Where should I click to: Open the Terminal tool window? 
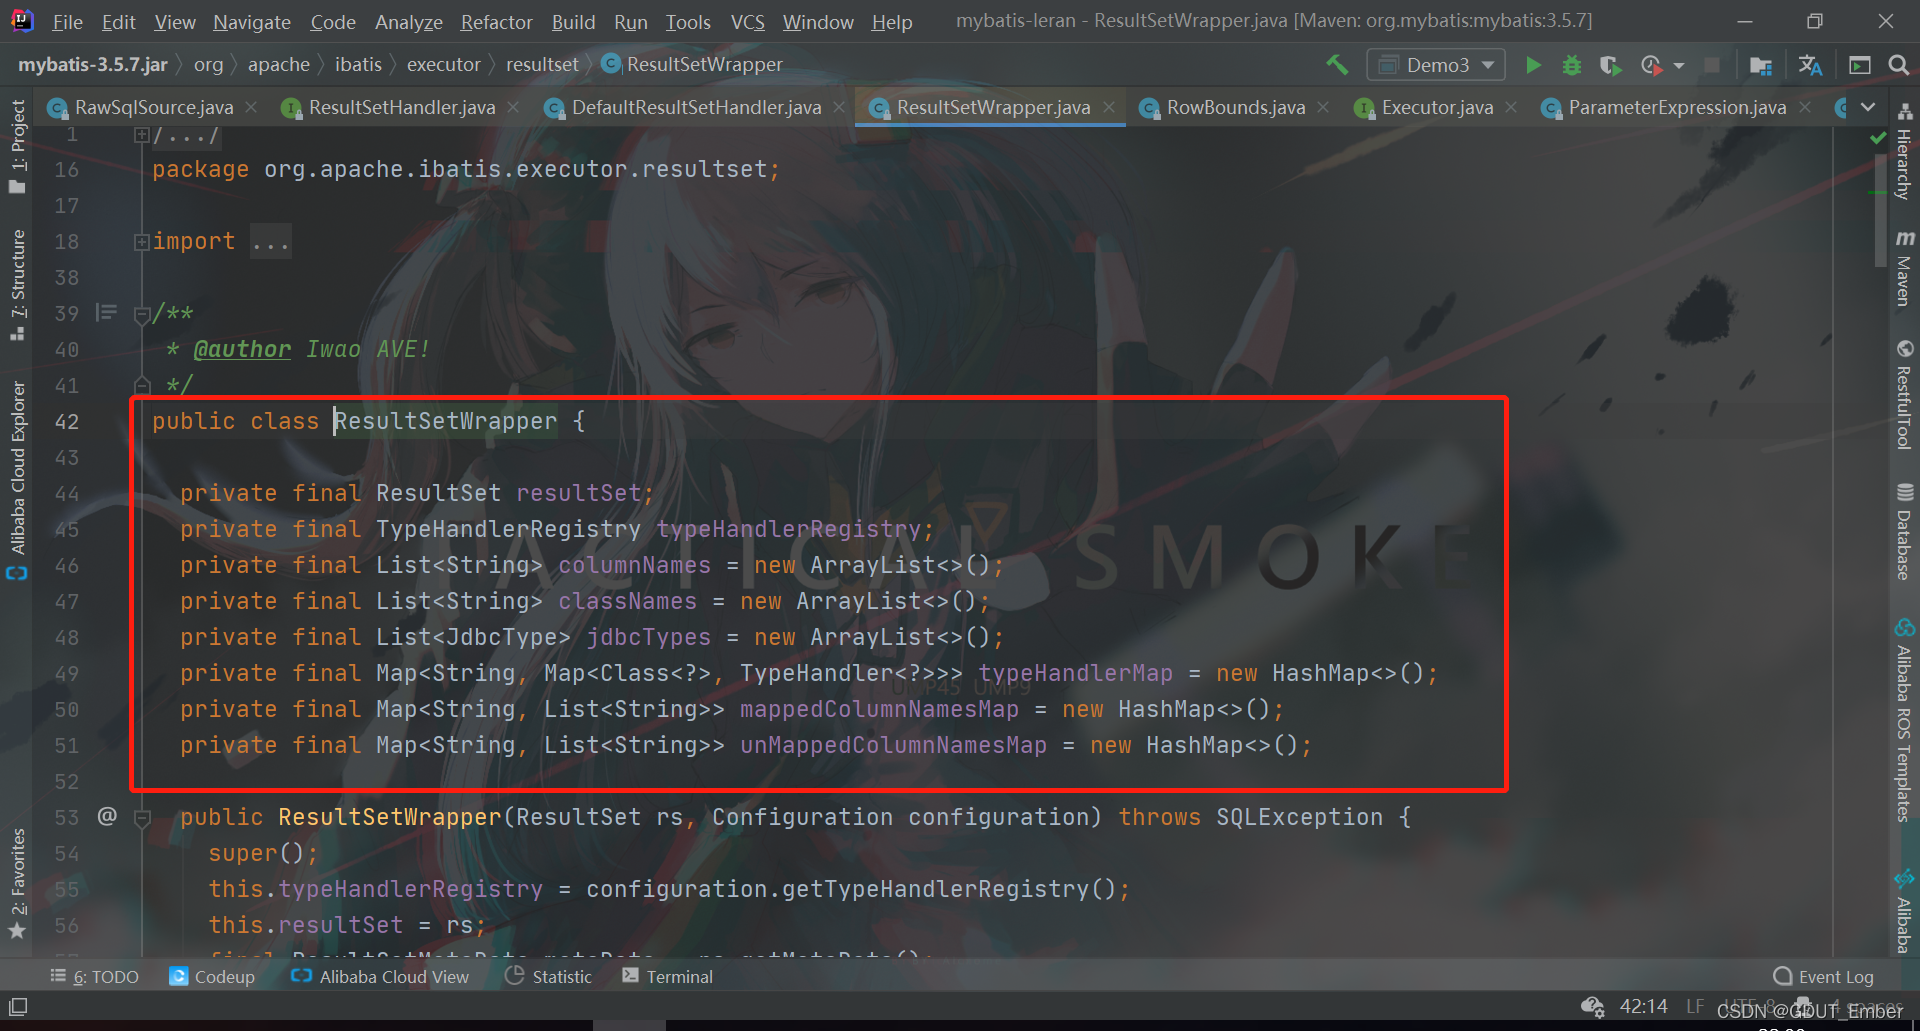(667, 977)
